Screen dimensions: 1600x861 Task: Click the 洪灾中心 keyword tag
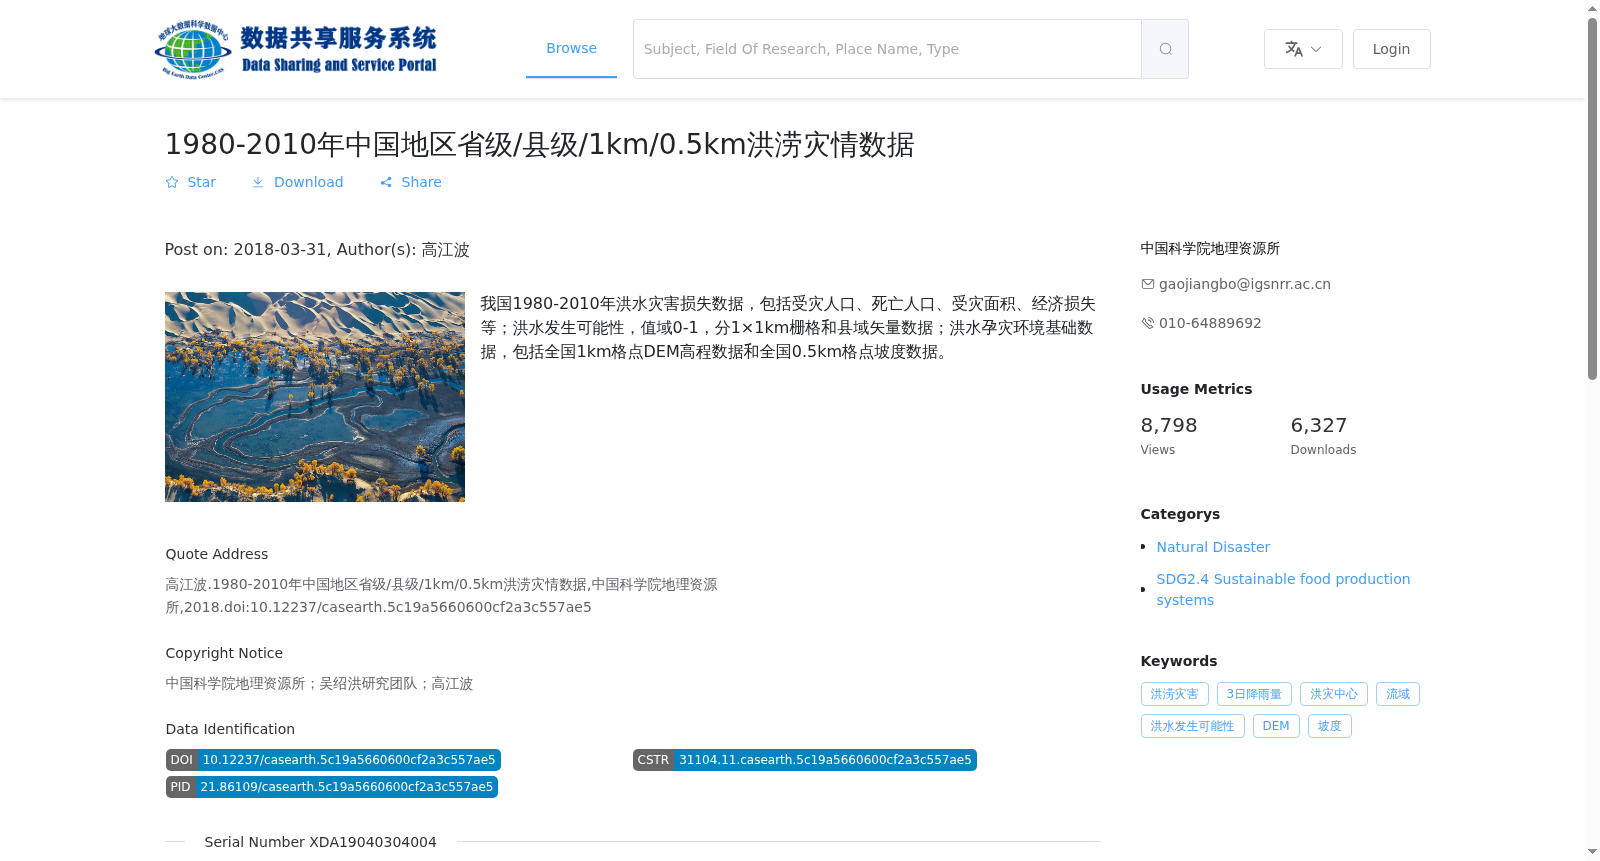(x=1334, y=694)
